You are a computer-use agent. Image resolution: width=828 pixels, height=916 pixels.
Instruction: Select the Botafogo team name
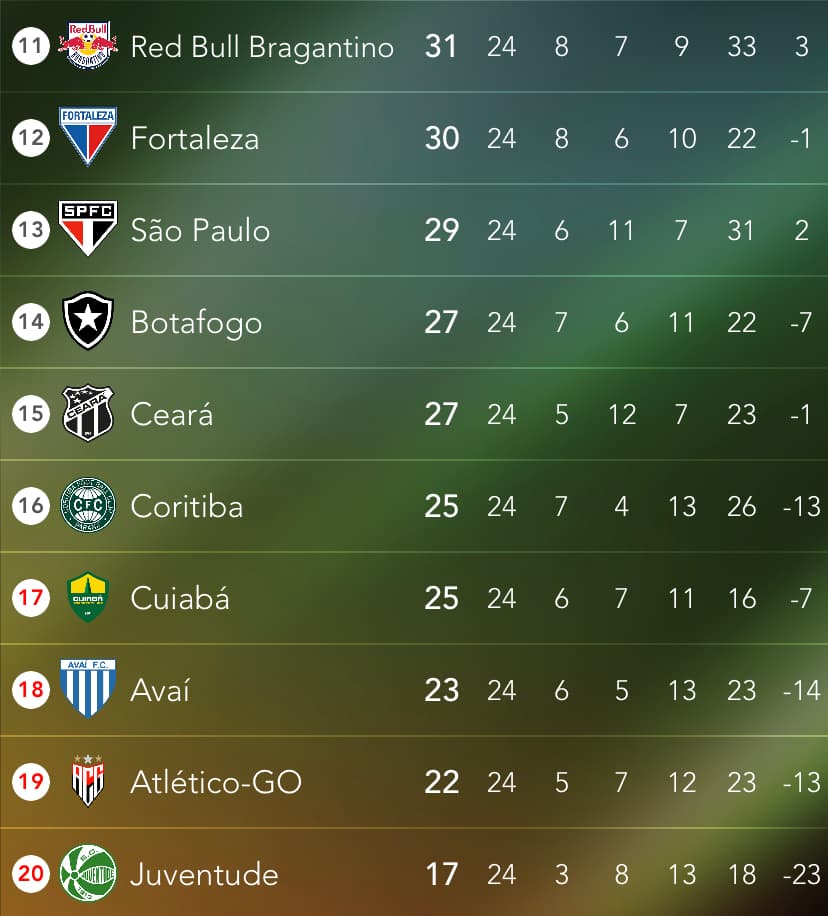tap(196, 324)
